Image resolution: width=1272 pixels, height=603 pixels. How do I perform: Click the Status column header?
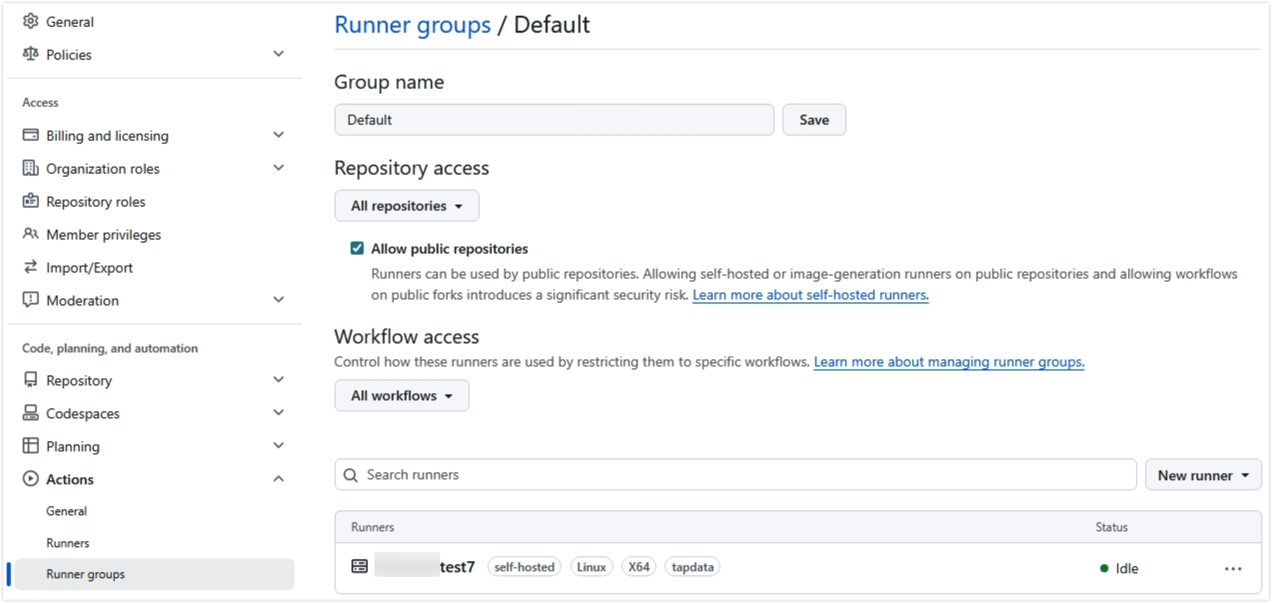point(1111,527)
